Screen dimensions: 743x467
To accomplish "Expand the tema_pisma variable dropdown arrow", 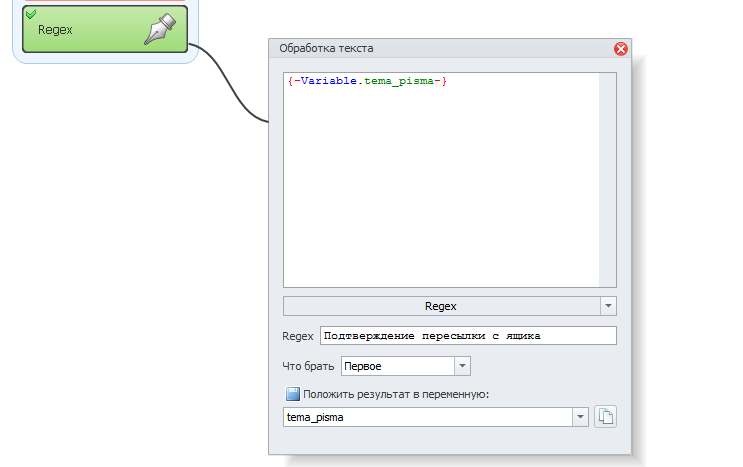I will [x=580, y=417].
